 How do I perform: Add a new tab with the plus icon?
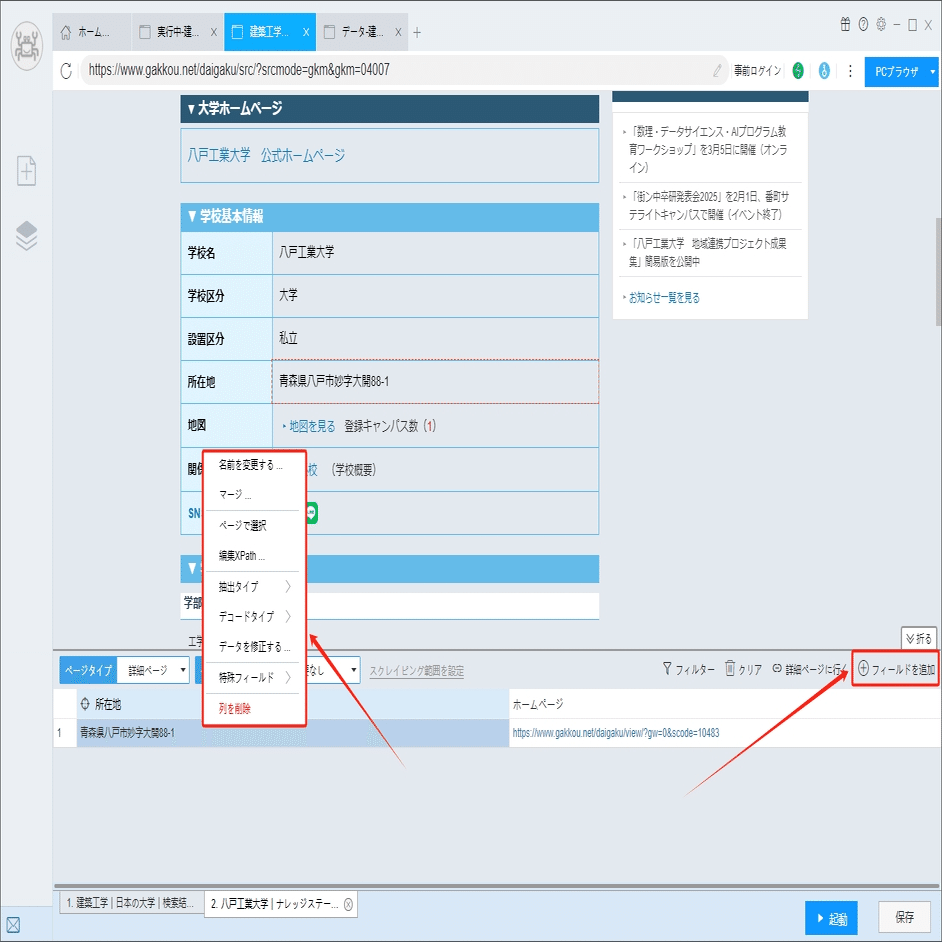[417, 32]
